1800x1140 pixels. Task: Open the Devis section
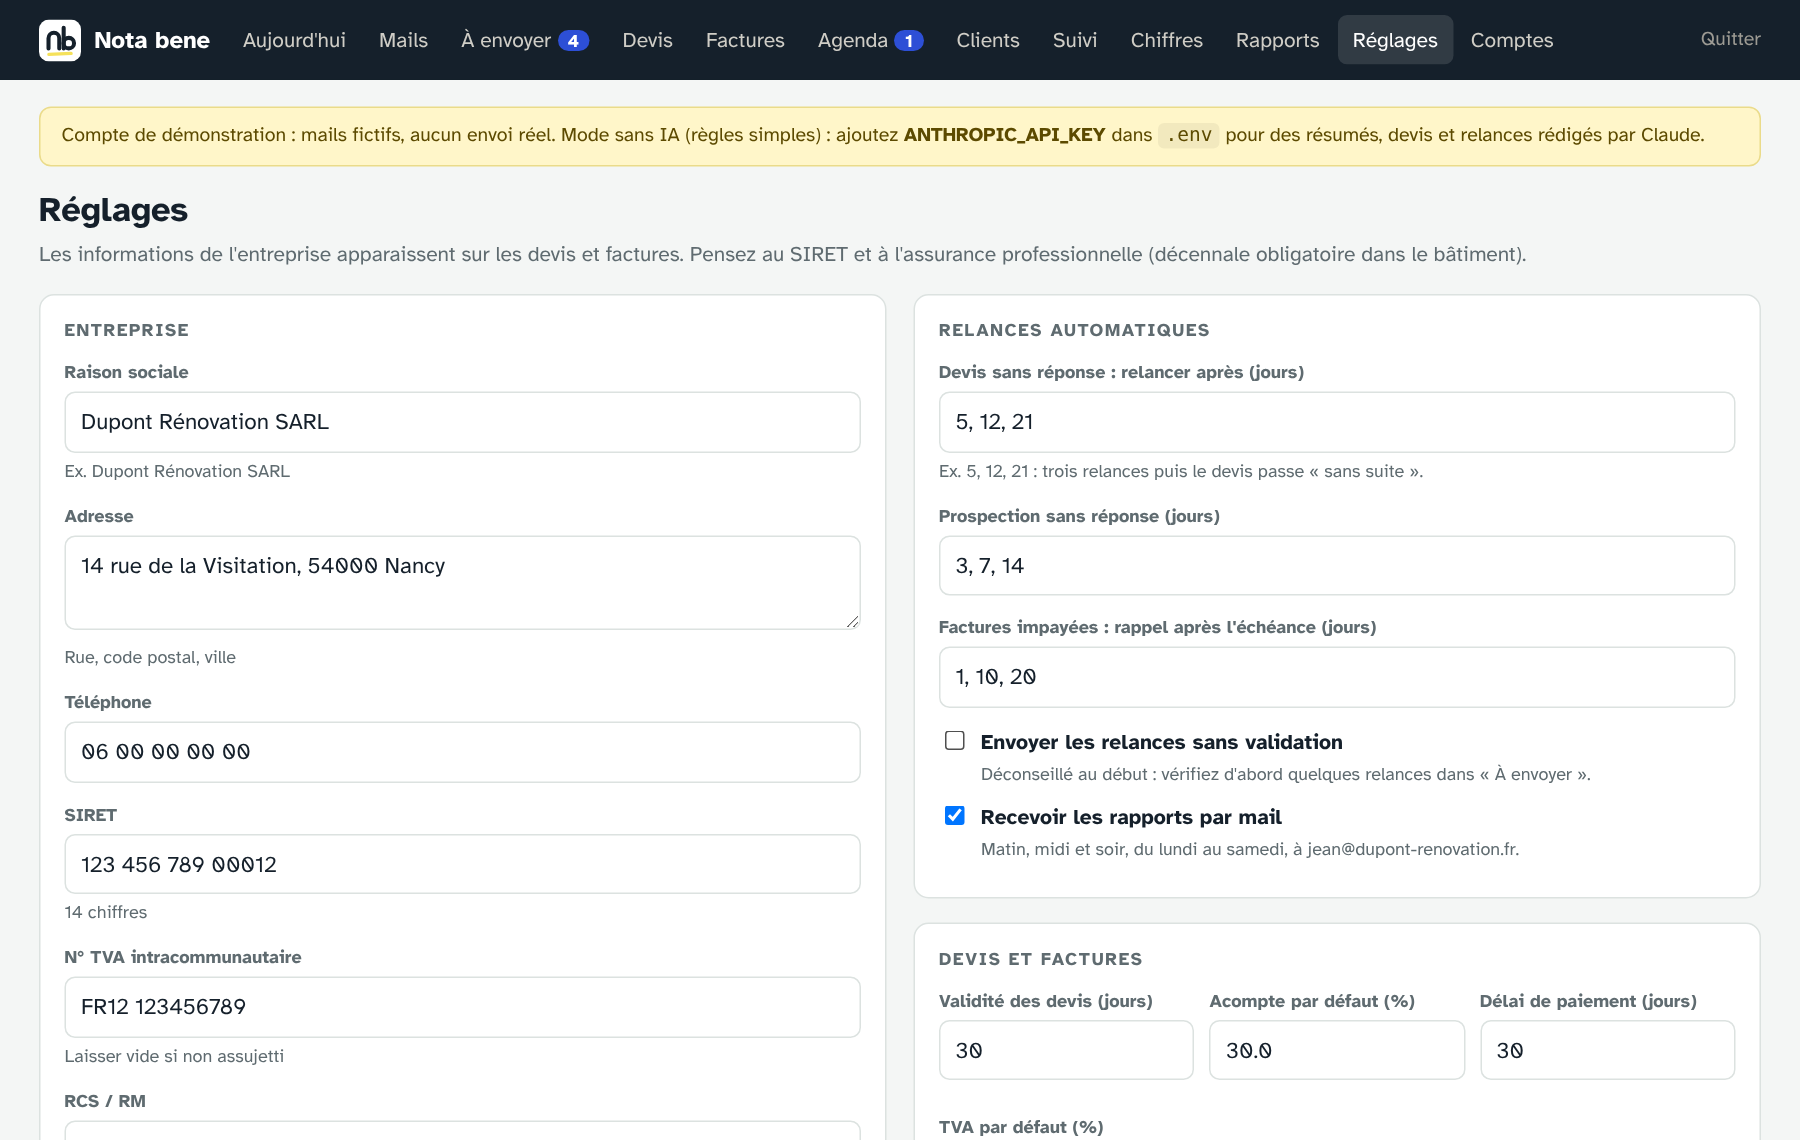point(647,40)
